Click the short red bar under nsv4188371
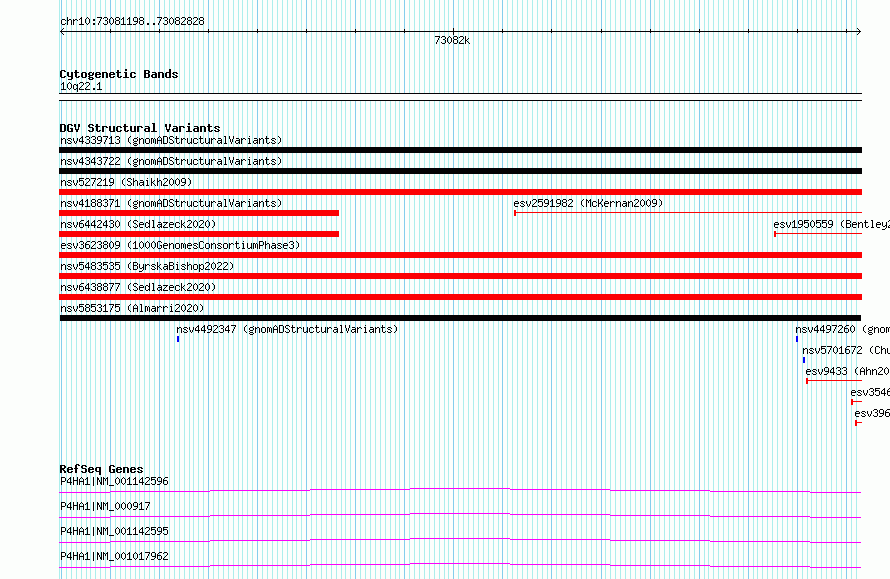This screenshot has width=890, height=579. [199, 213]
